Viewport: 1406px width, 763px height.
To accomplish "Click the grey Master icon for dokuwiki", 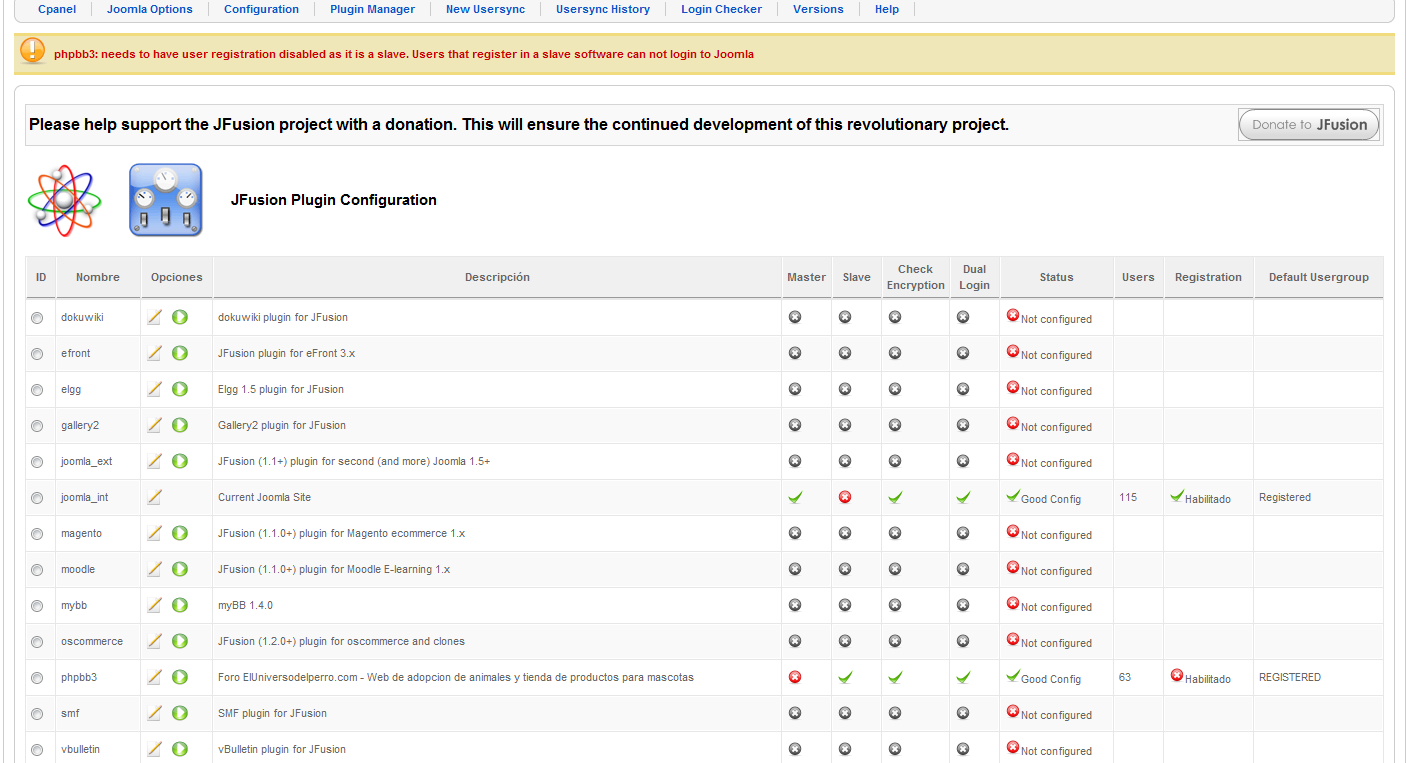I will (x=795, y=317).
